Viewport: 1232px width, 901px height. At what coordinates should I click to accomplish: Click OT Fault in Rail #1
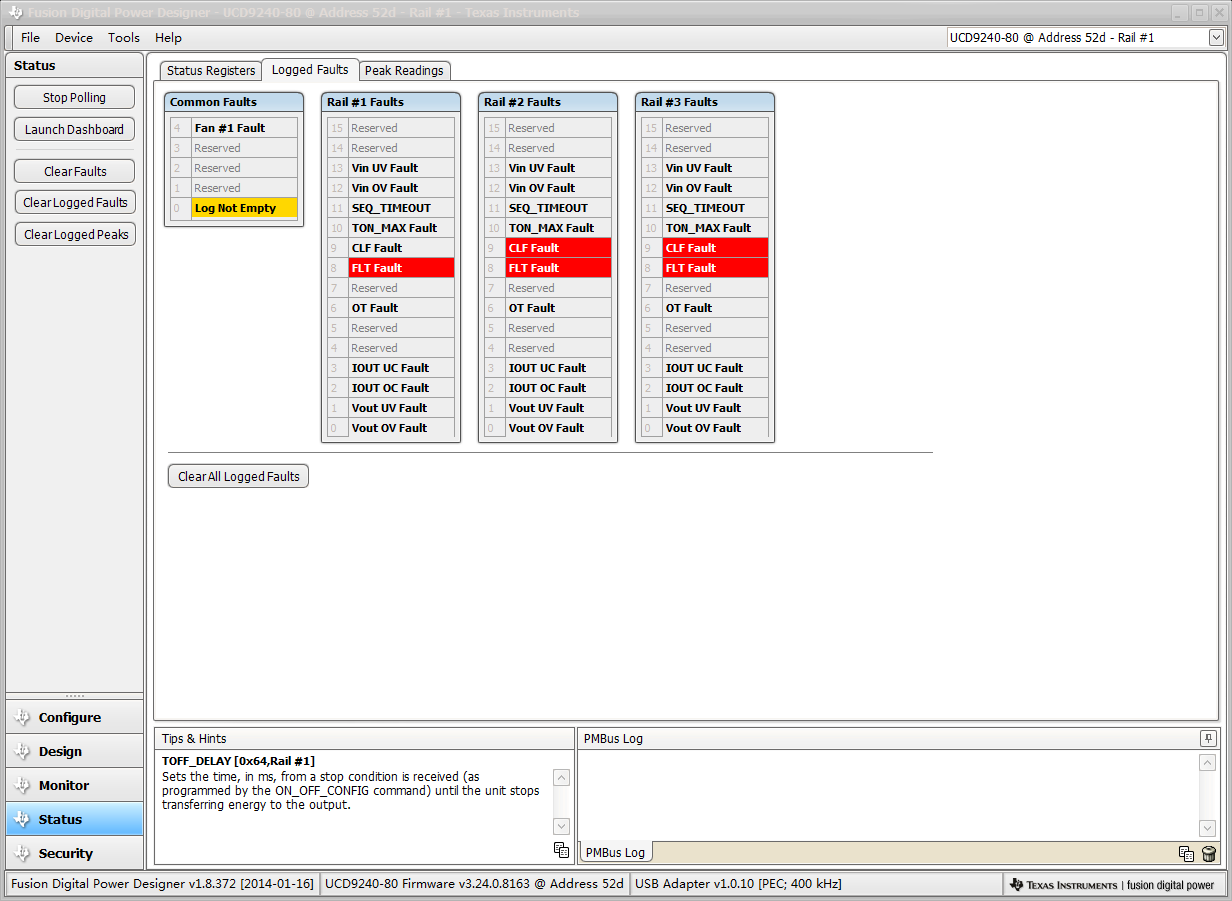pyautogui.click(x=401, y=308)
